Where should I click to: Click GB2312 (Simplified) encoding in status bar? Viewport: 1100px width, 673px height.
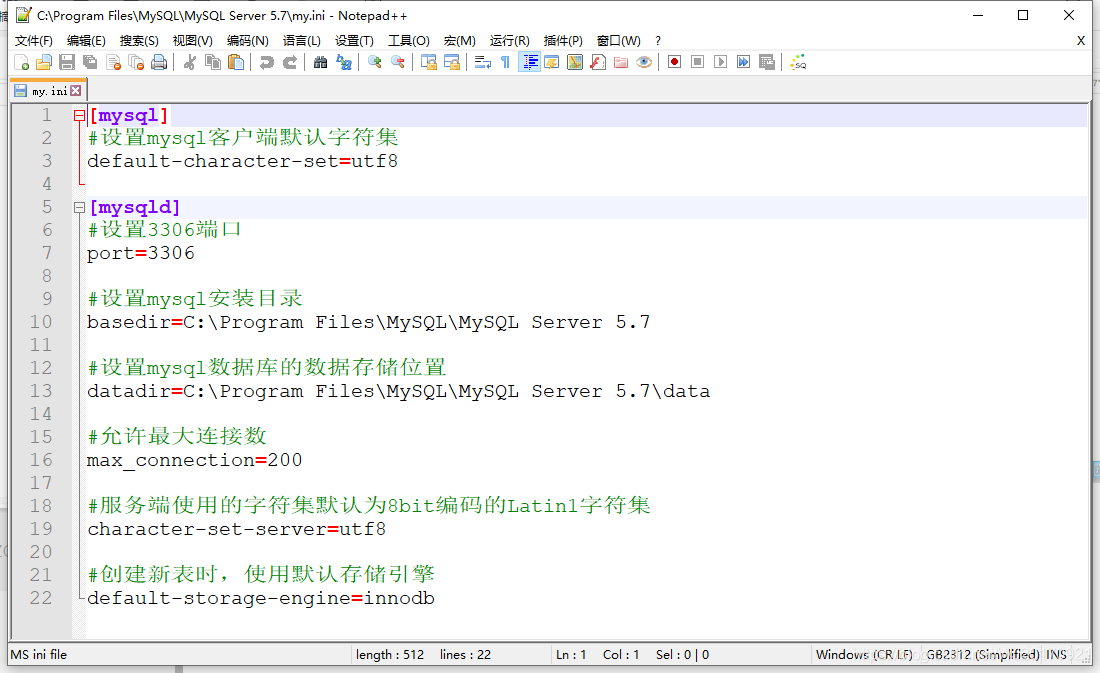982,655
